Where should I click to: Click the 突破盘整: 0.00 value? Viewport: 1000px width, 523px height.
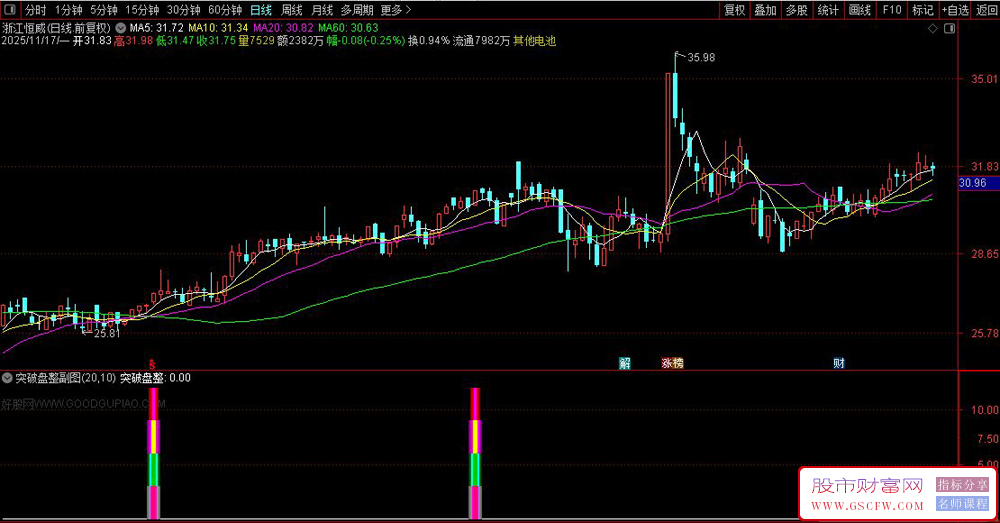156,378
